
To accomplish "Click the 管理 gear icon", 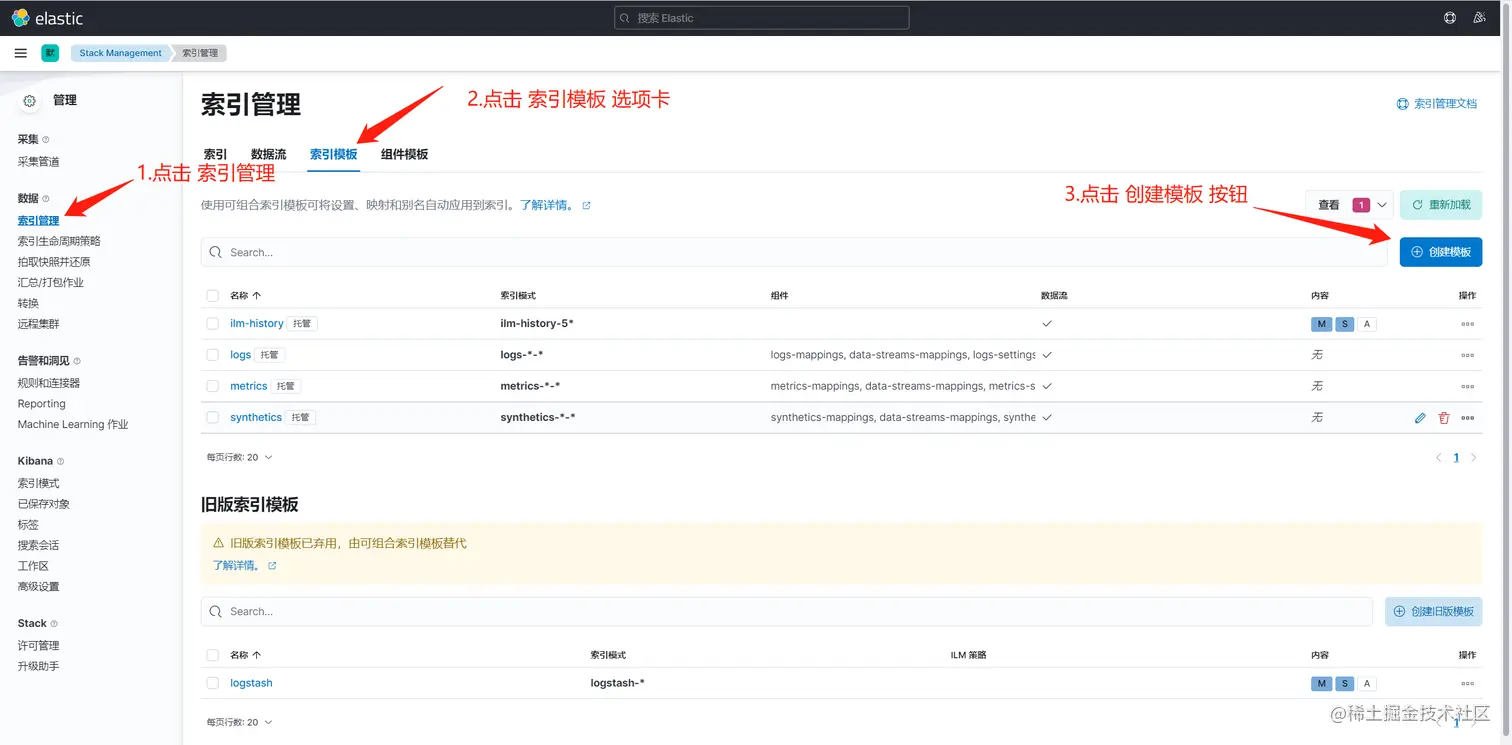I will pyautogui.click(x=30, y=100).
